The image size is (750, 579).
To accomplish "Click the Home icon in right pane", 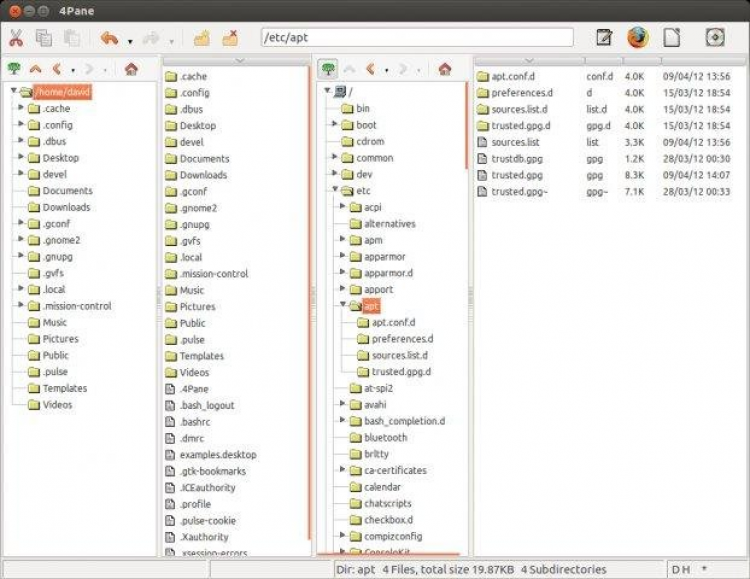I will pyautogui.click(x=445, y=69).
